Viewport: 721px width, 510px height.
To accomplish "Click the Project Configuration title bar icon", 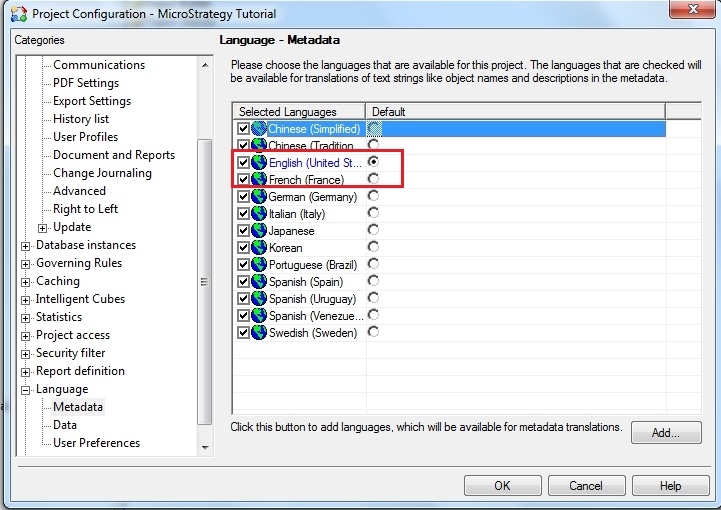I will 19,14.
